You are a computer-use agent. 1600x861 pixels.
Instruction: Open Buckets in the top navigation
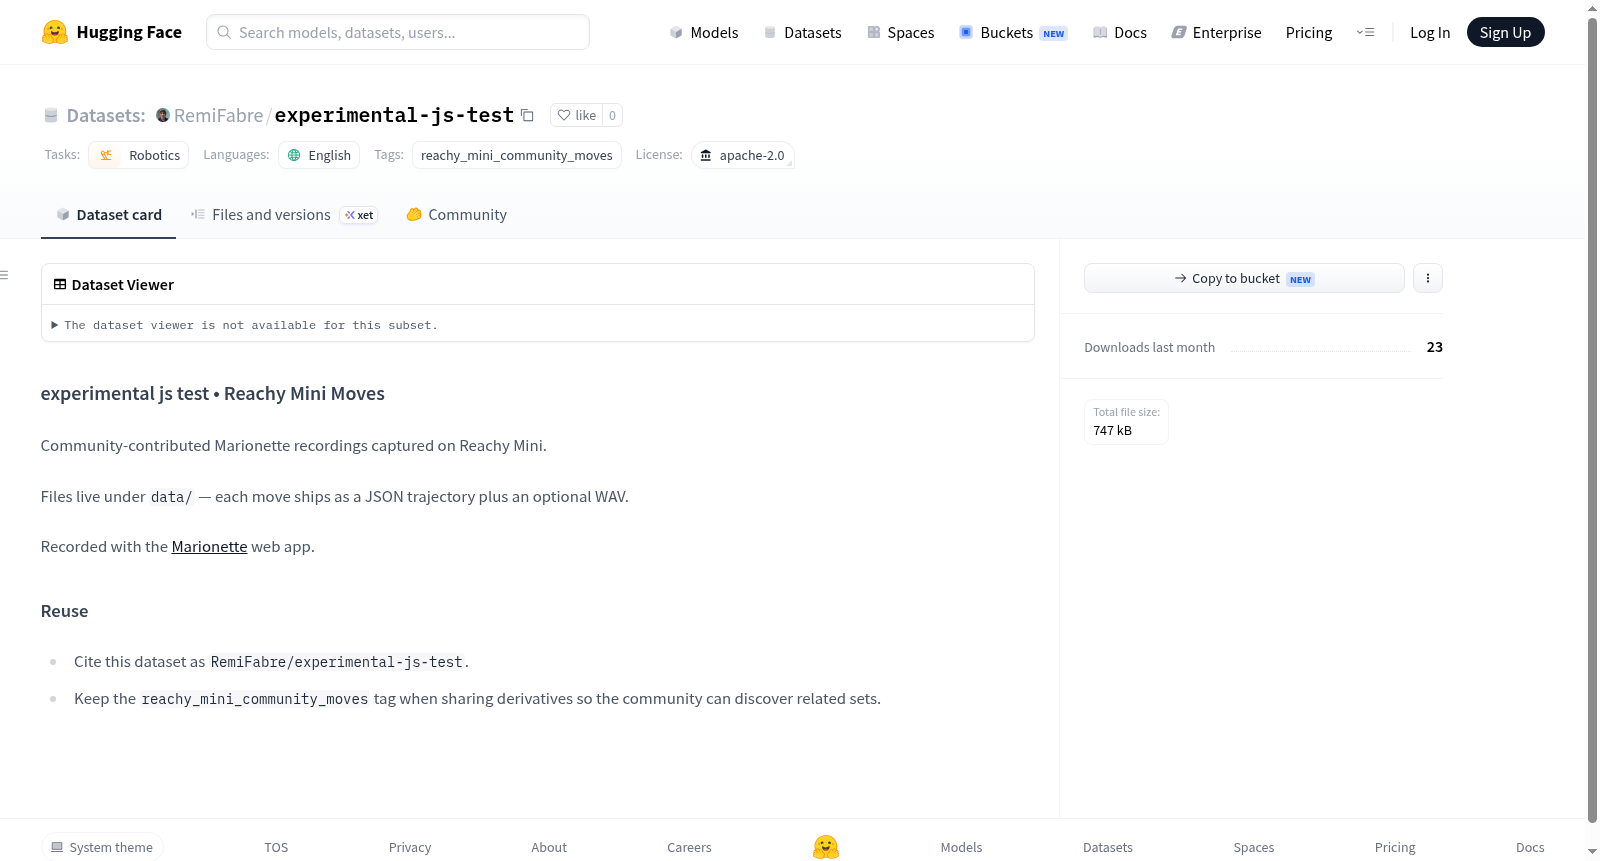[1013, 32]
